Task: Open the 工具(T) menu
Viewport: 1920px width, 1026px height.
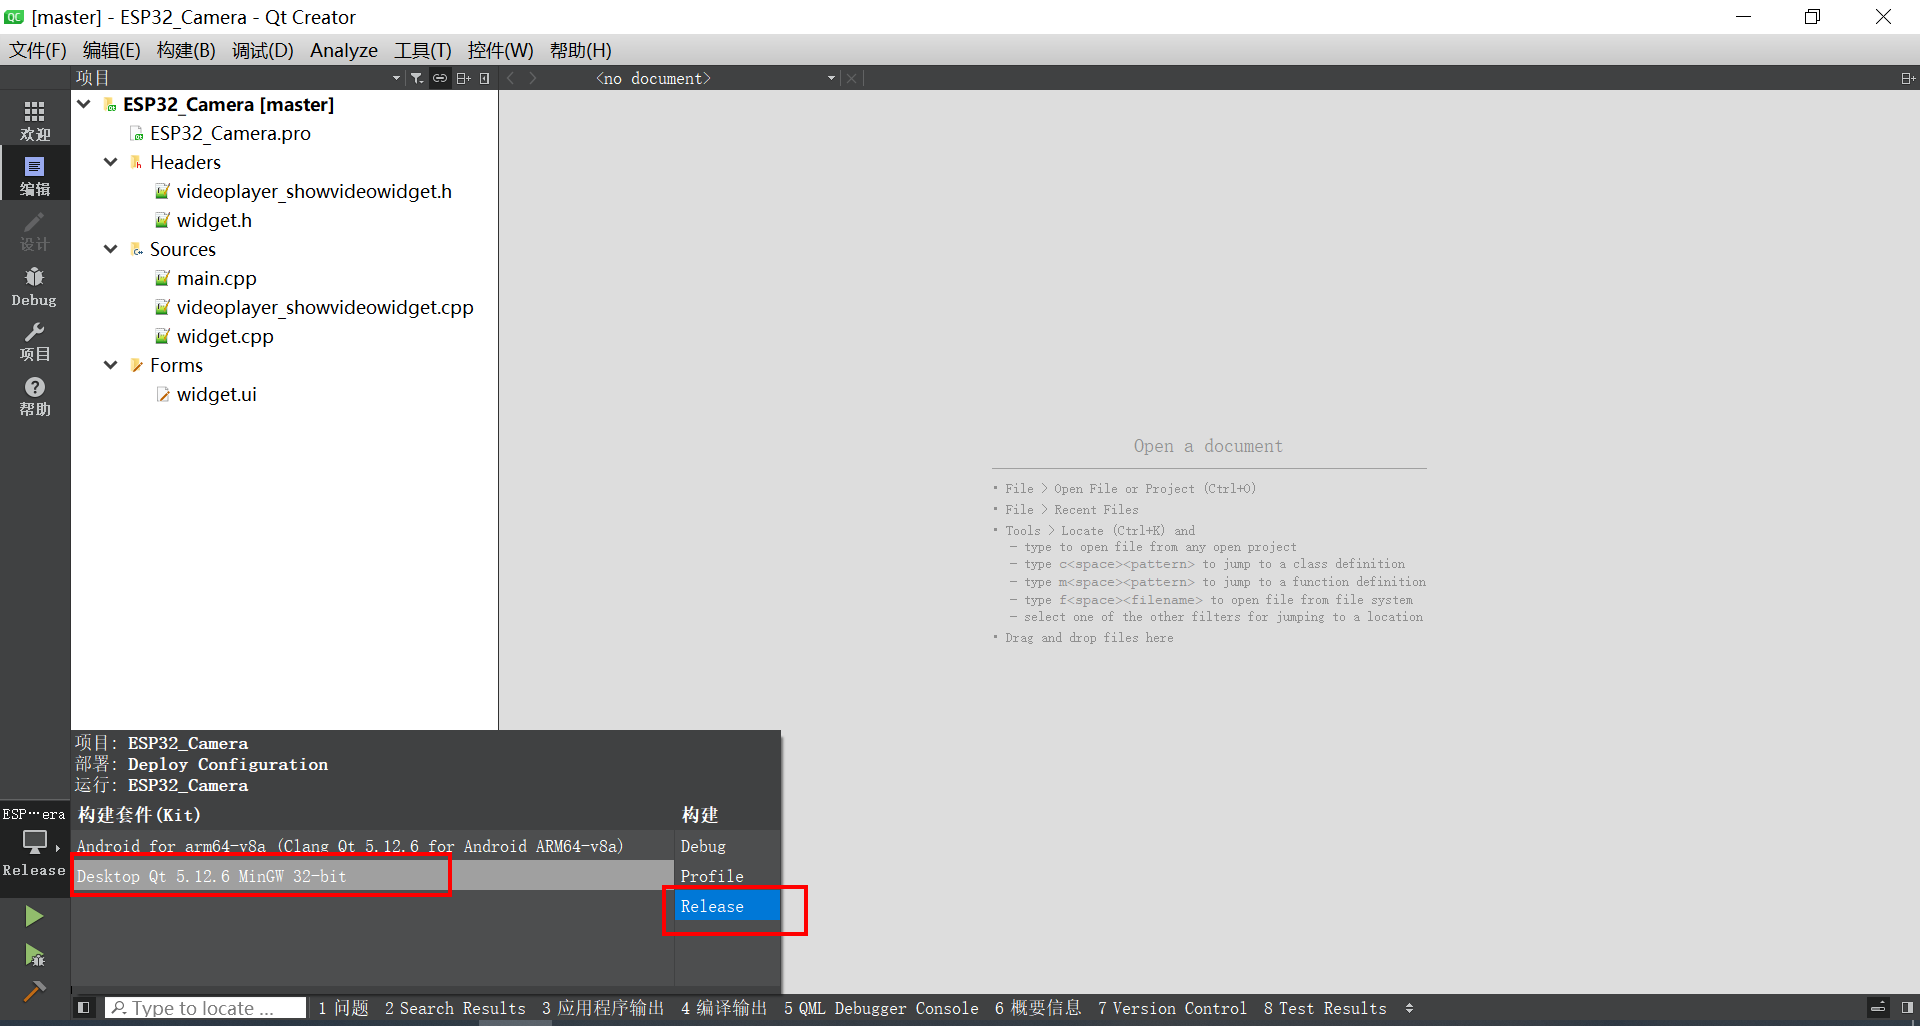Action: (x=422, y=50)
